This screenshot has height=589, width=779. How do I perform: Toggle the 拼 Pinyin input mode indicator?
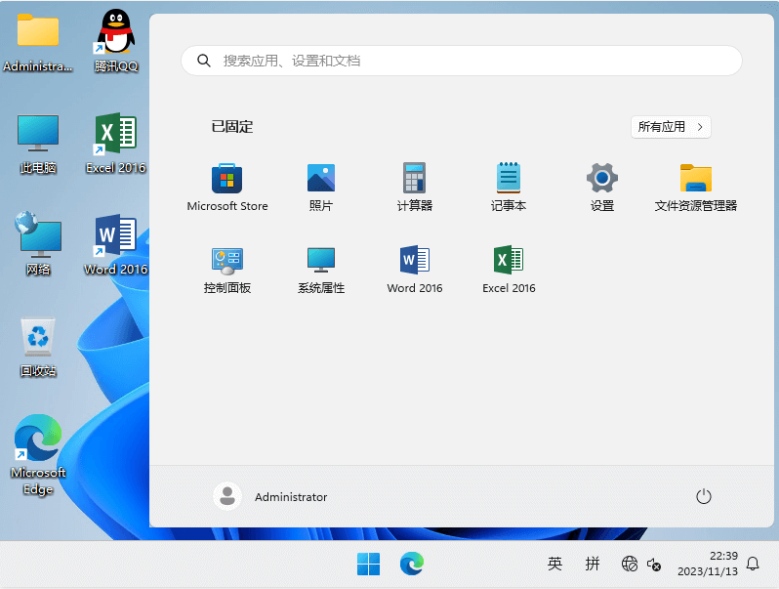592,564
